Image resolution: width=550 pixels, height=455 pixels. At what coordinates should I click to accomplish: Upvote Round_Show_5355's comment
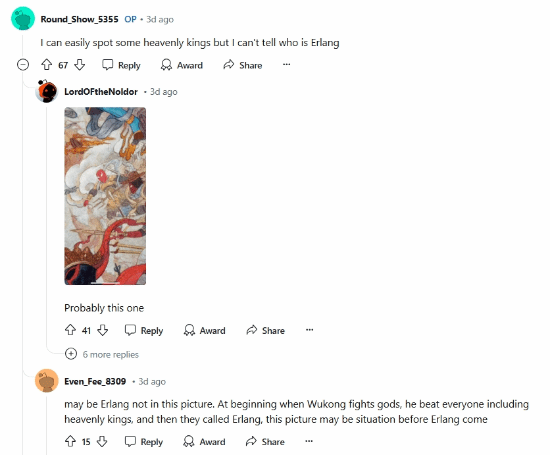[x=47, y=65]
